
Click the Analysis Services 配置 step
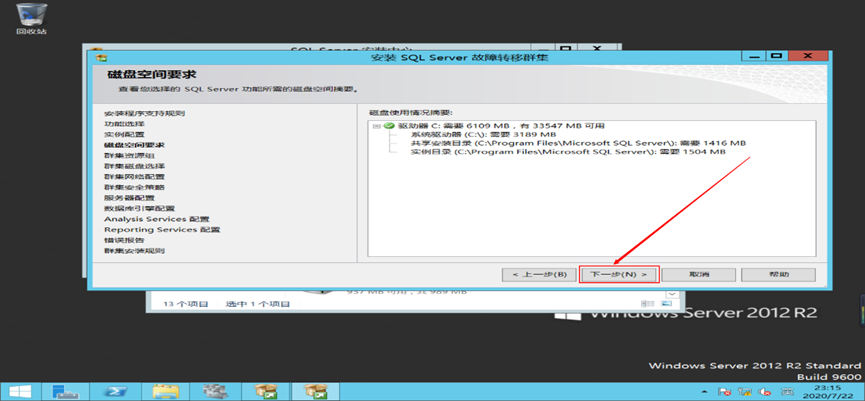pos(157,219)
